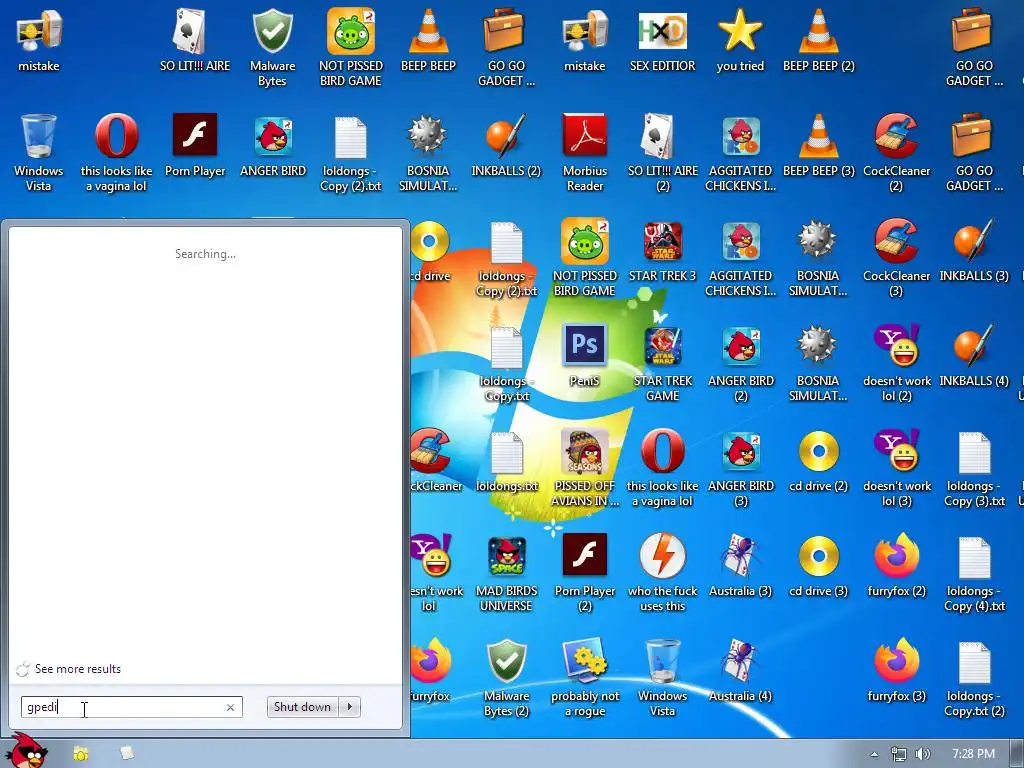The height and width of the screenshot is (768, 1024).
Task: Open the 'doesn't work lol (2)' Yahoo icon
Action: tap(896, 362)
